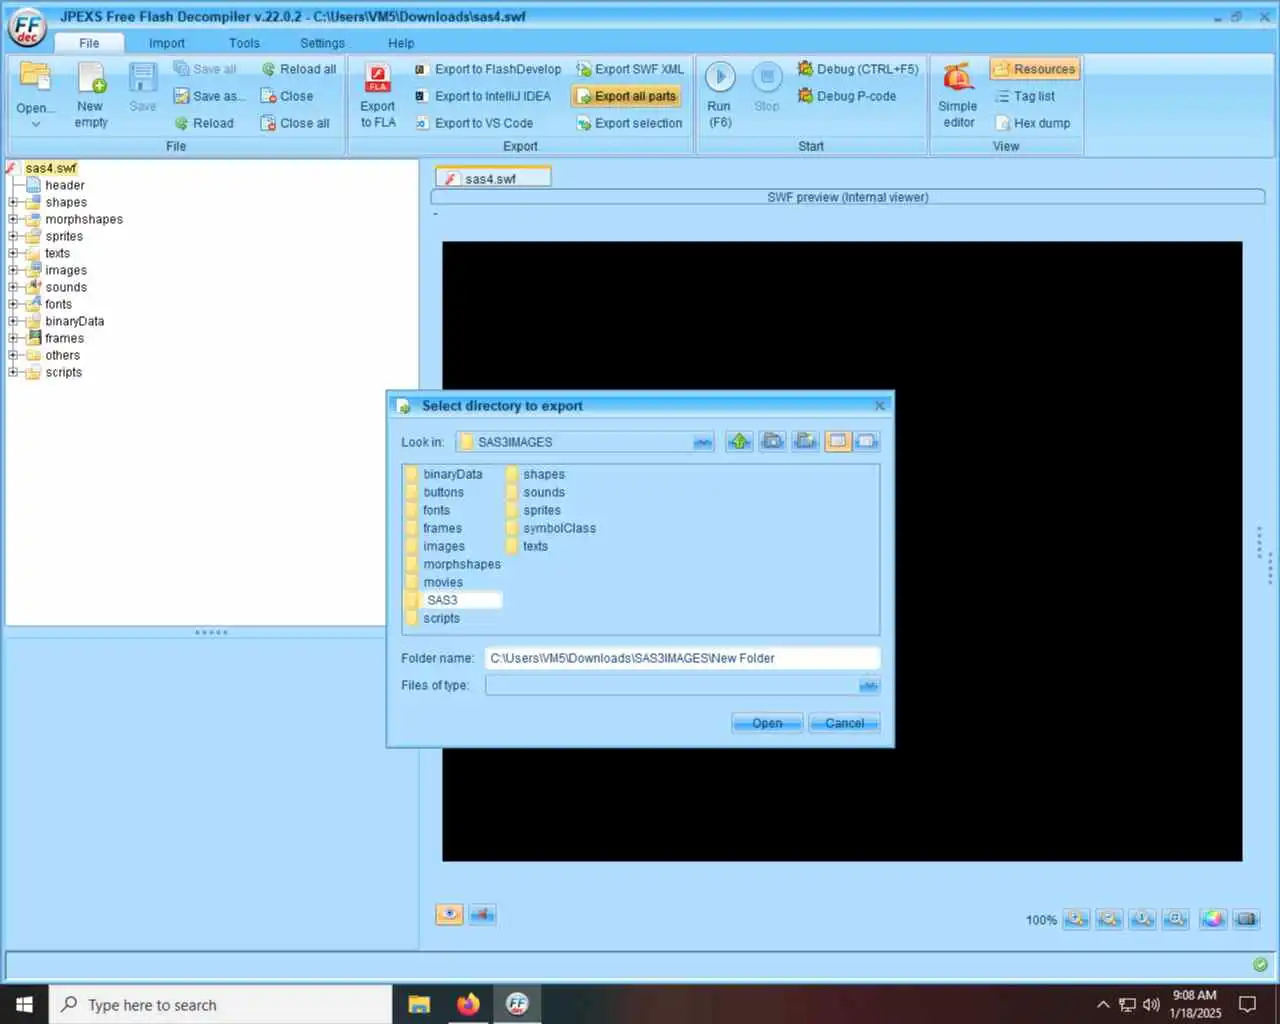Open the File ribbon tab
Image resolution: width=1280 pixels, height=1024 pixels.
[89, 43]
